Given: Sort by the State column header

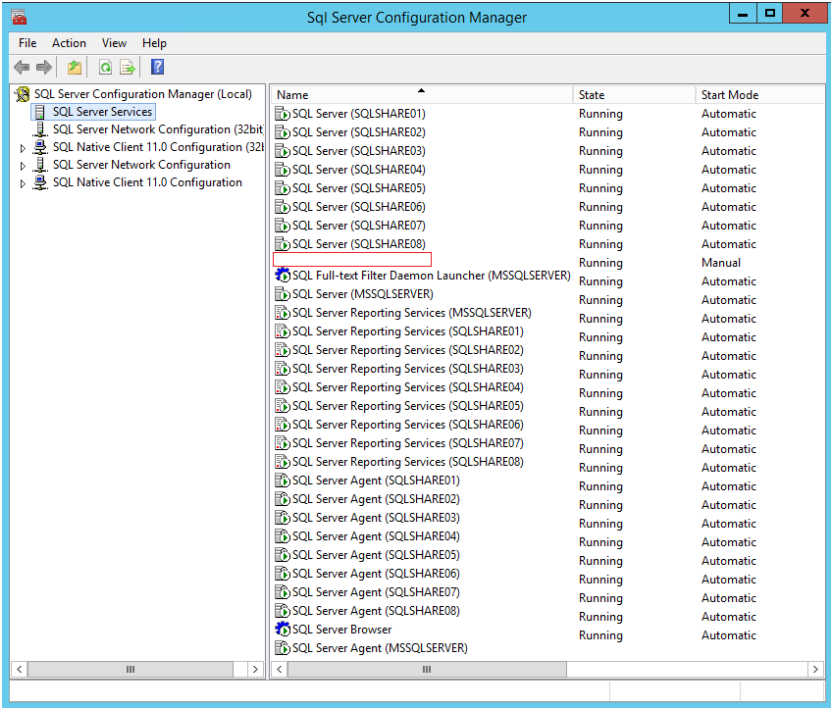Looking at the screenshot, I should (x=634, y=95).
